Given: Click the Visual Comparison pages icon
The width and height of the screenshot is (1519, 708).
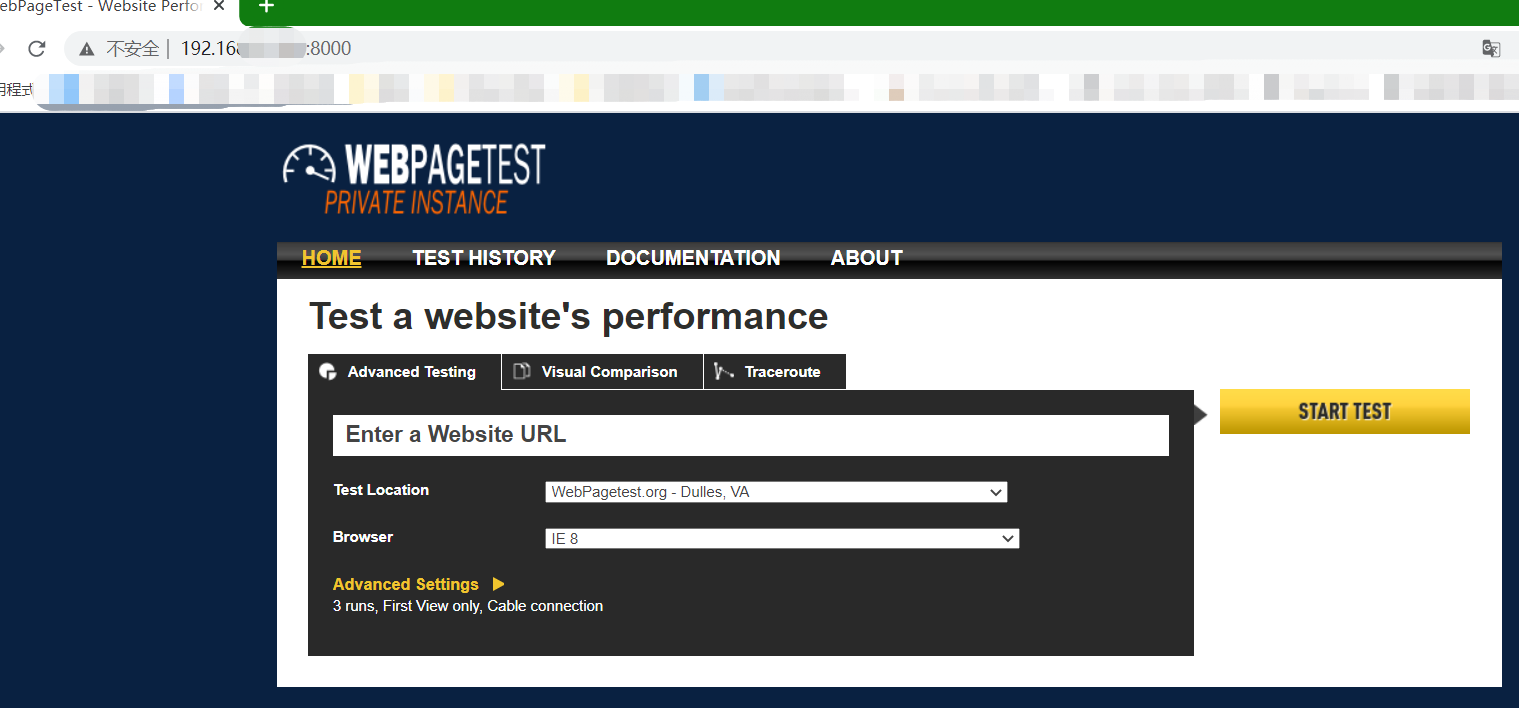Looking at the screenshot, I should [521, 372].
